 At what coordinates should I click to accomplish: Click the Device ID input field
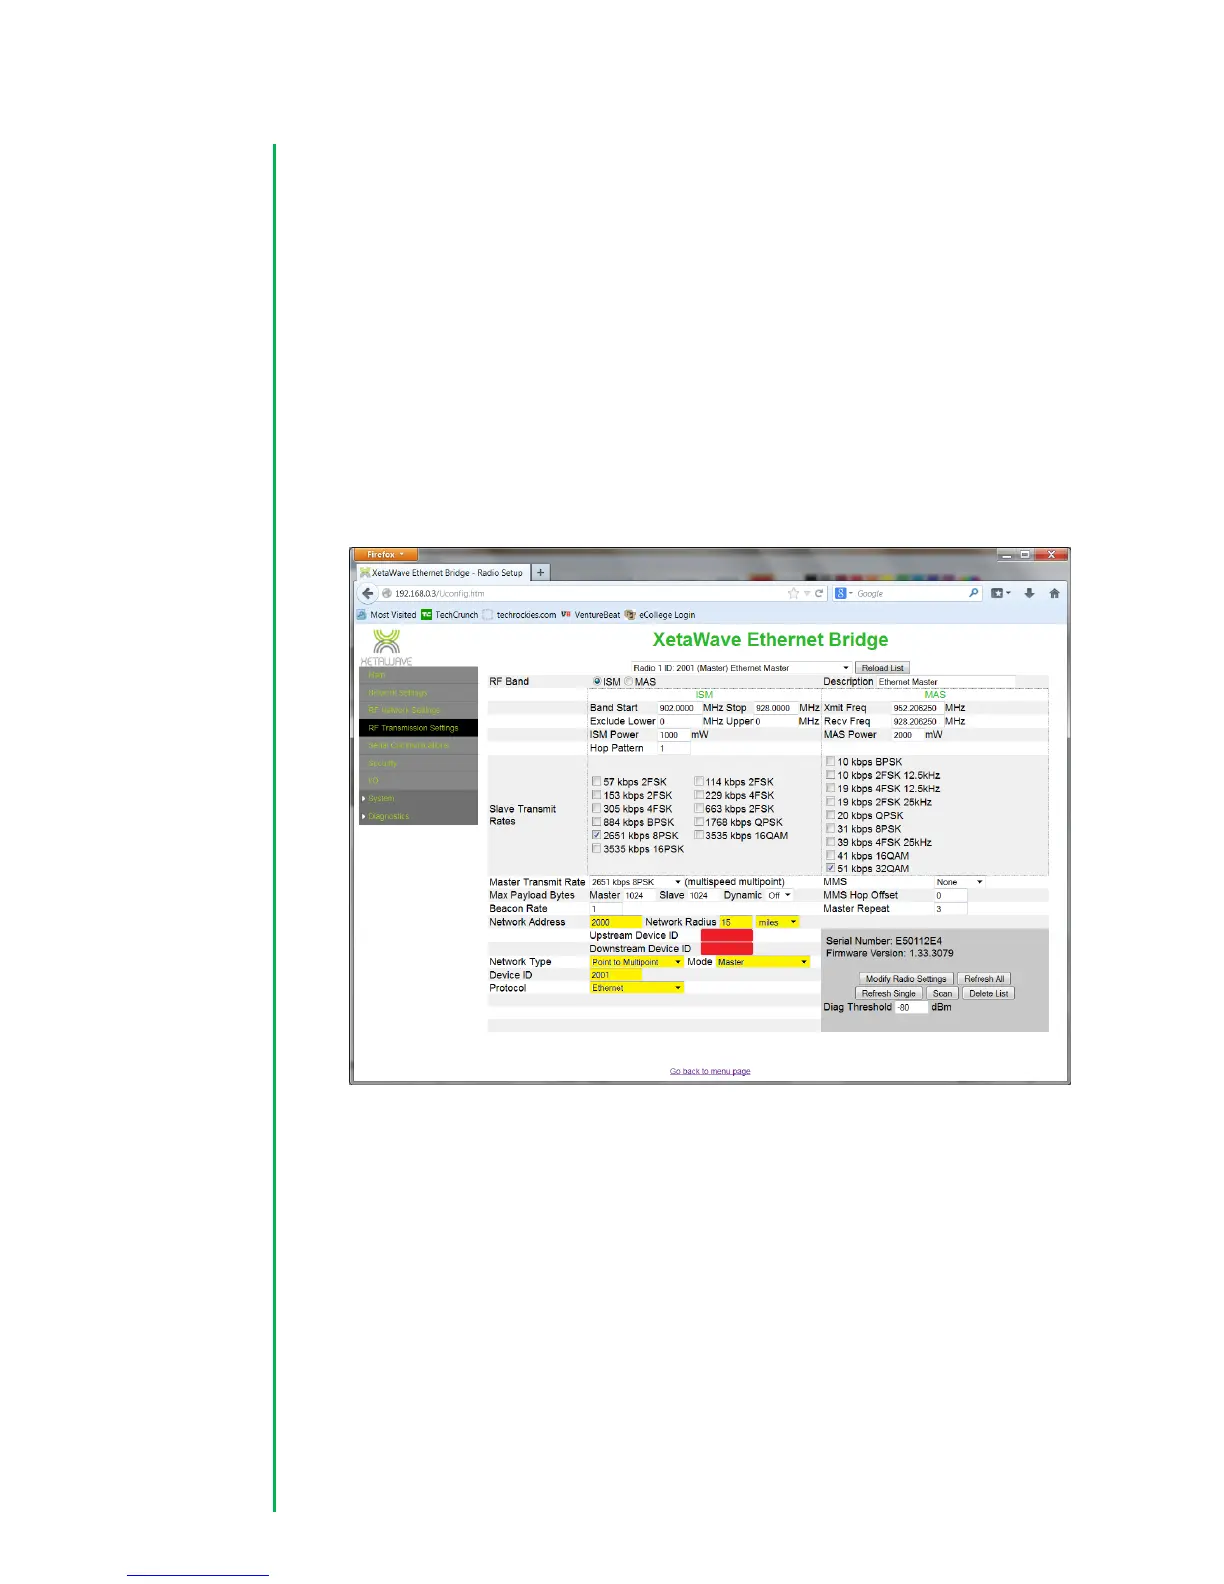pos(615,975)
